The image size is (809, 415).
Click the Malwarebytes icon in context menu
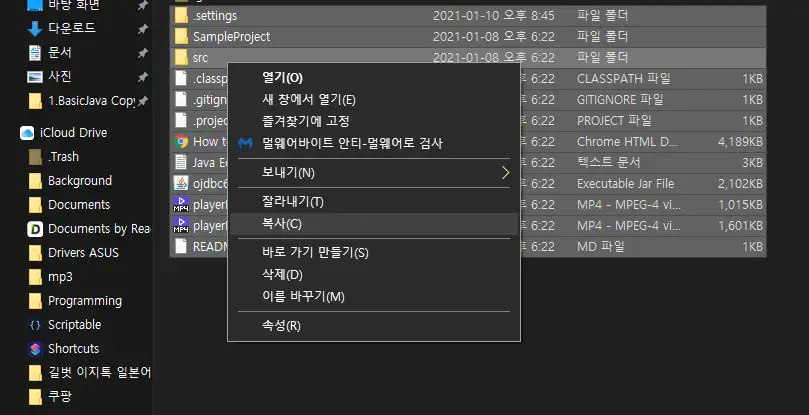pos(245,143)
